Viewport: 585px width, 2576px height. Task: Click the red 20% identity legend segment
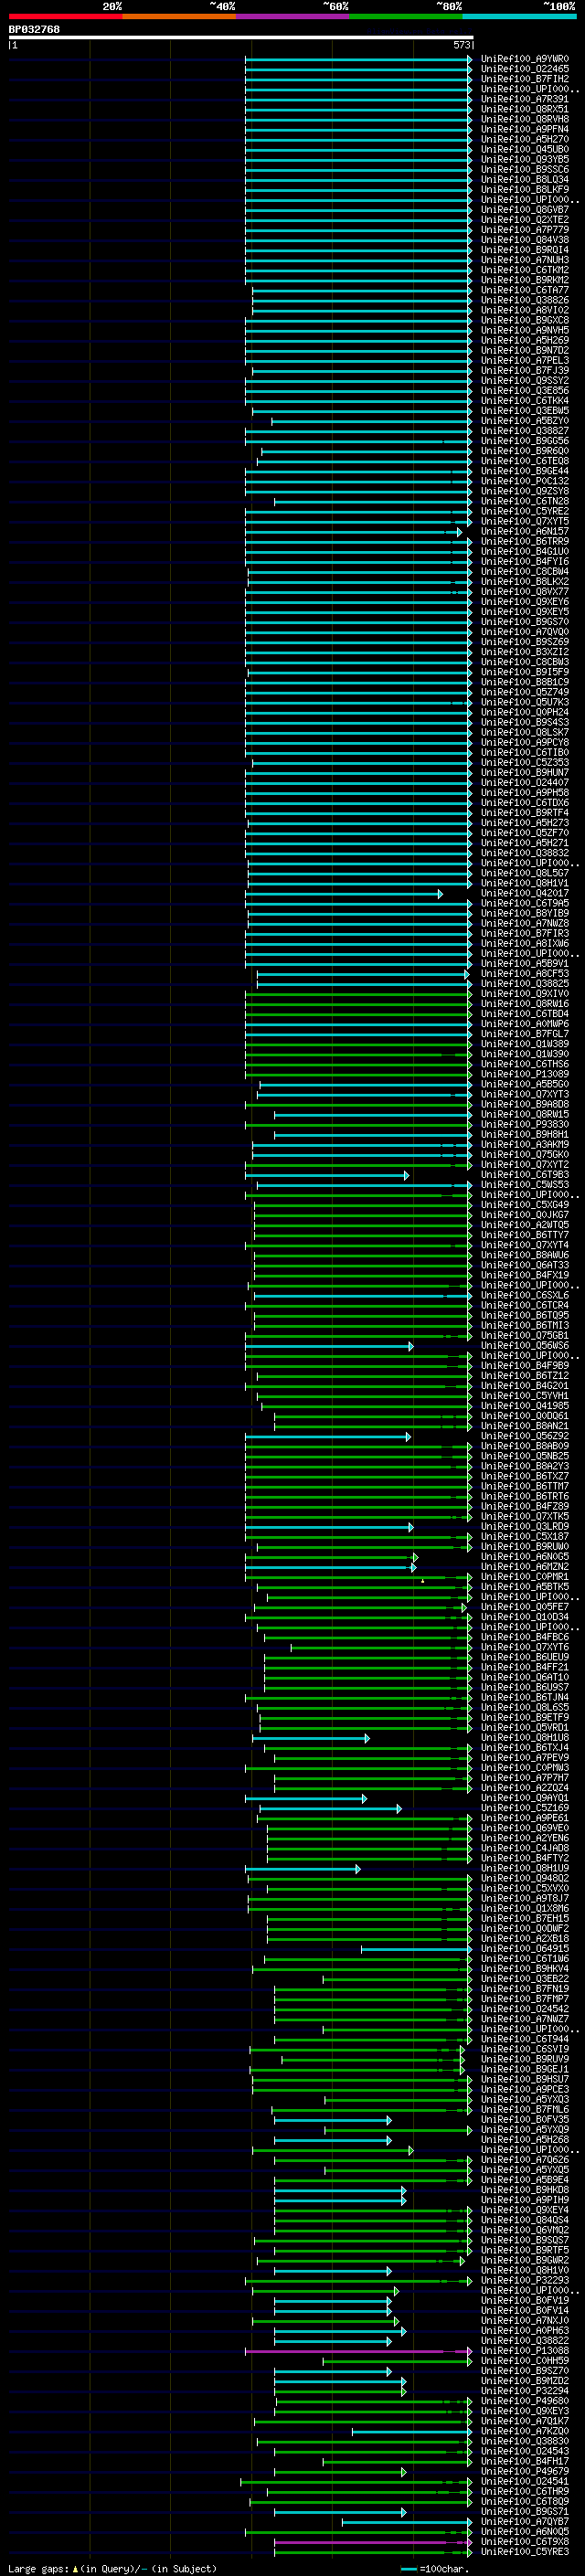(65, 16)
